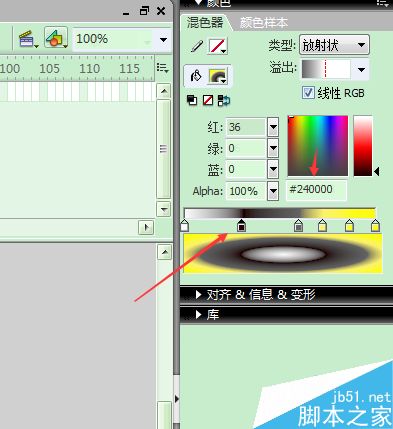Open the stroke color no-color swatch
Screen dimensions: 393x429
(218, 46)
